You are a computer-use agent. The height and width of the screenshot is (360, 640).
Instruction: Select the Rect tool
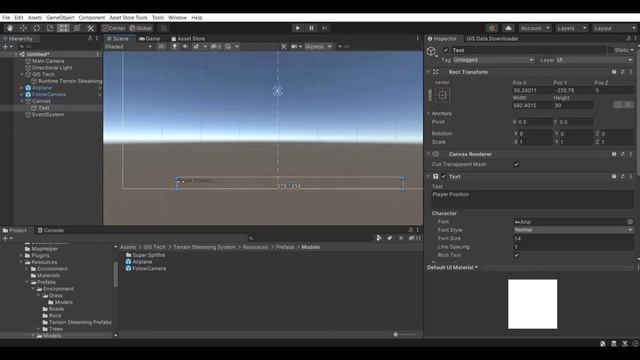point(63,28)
